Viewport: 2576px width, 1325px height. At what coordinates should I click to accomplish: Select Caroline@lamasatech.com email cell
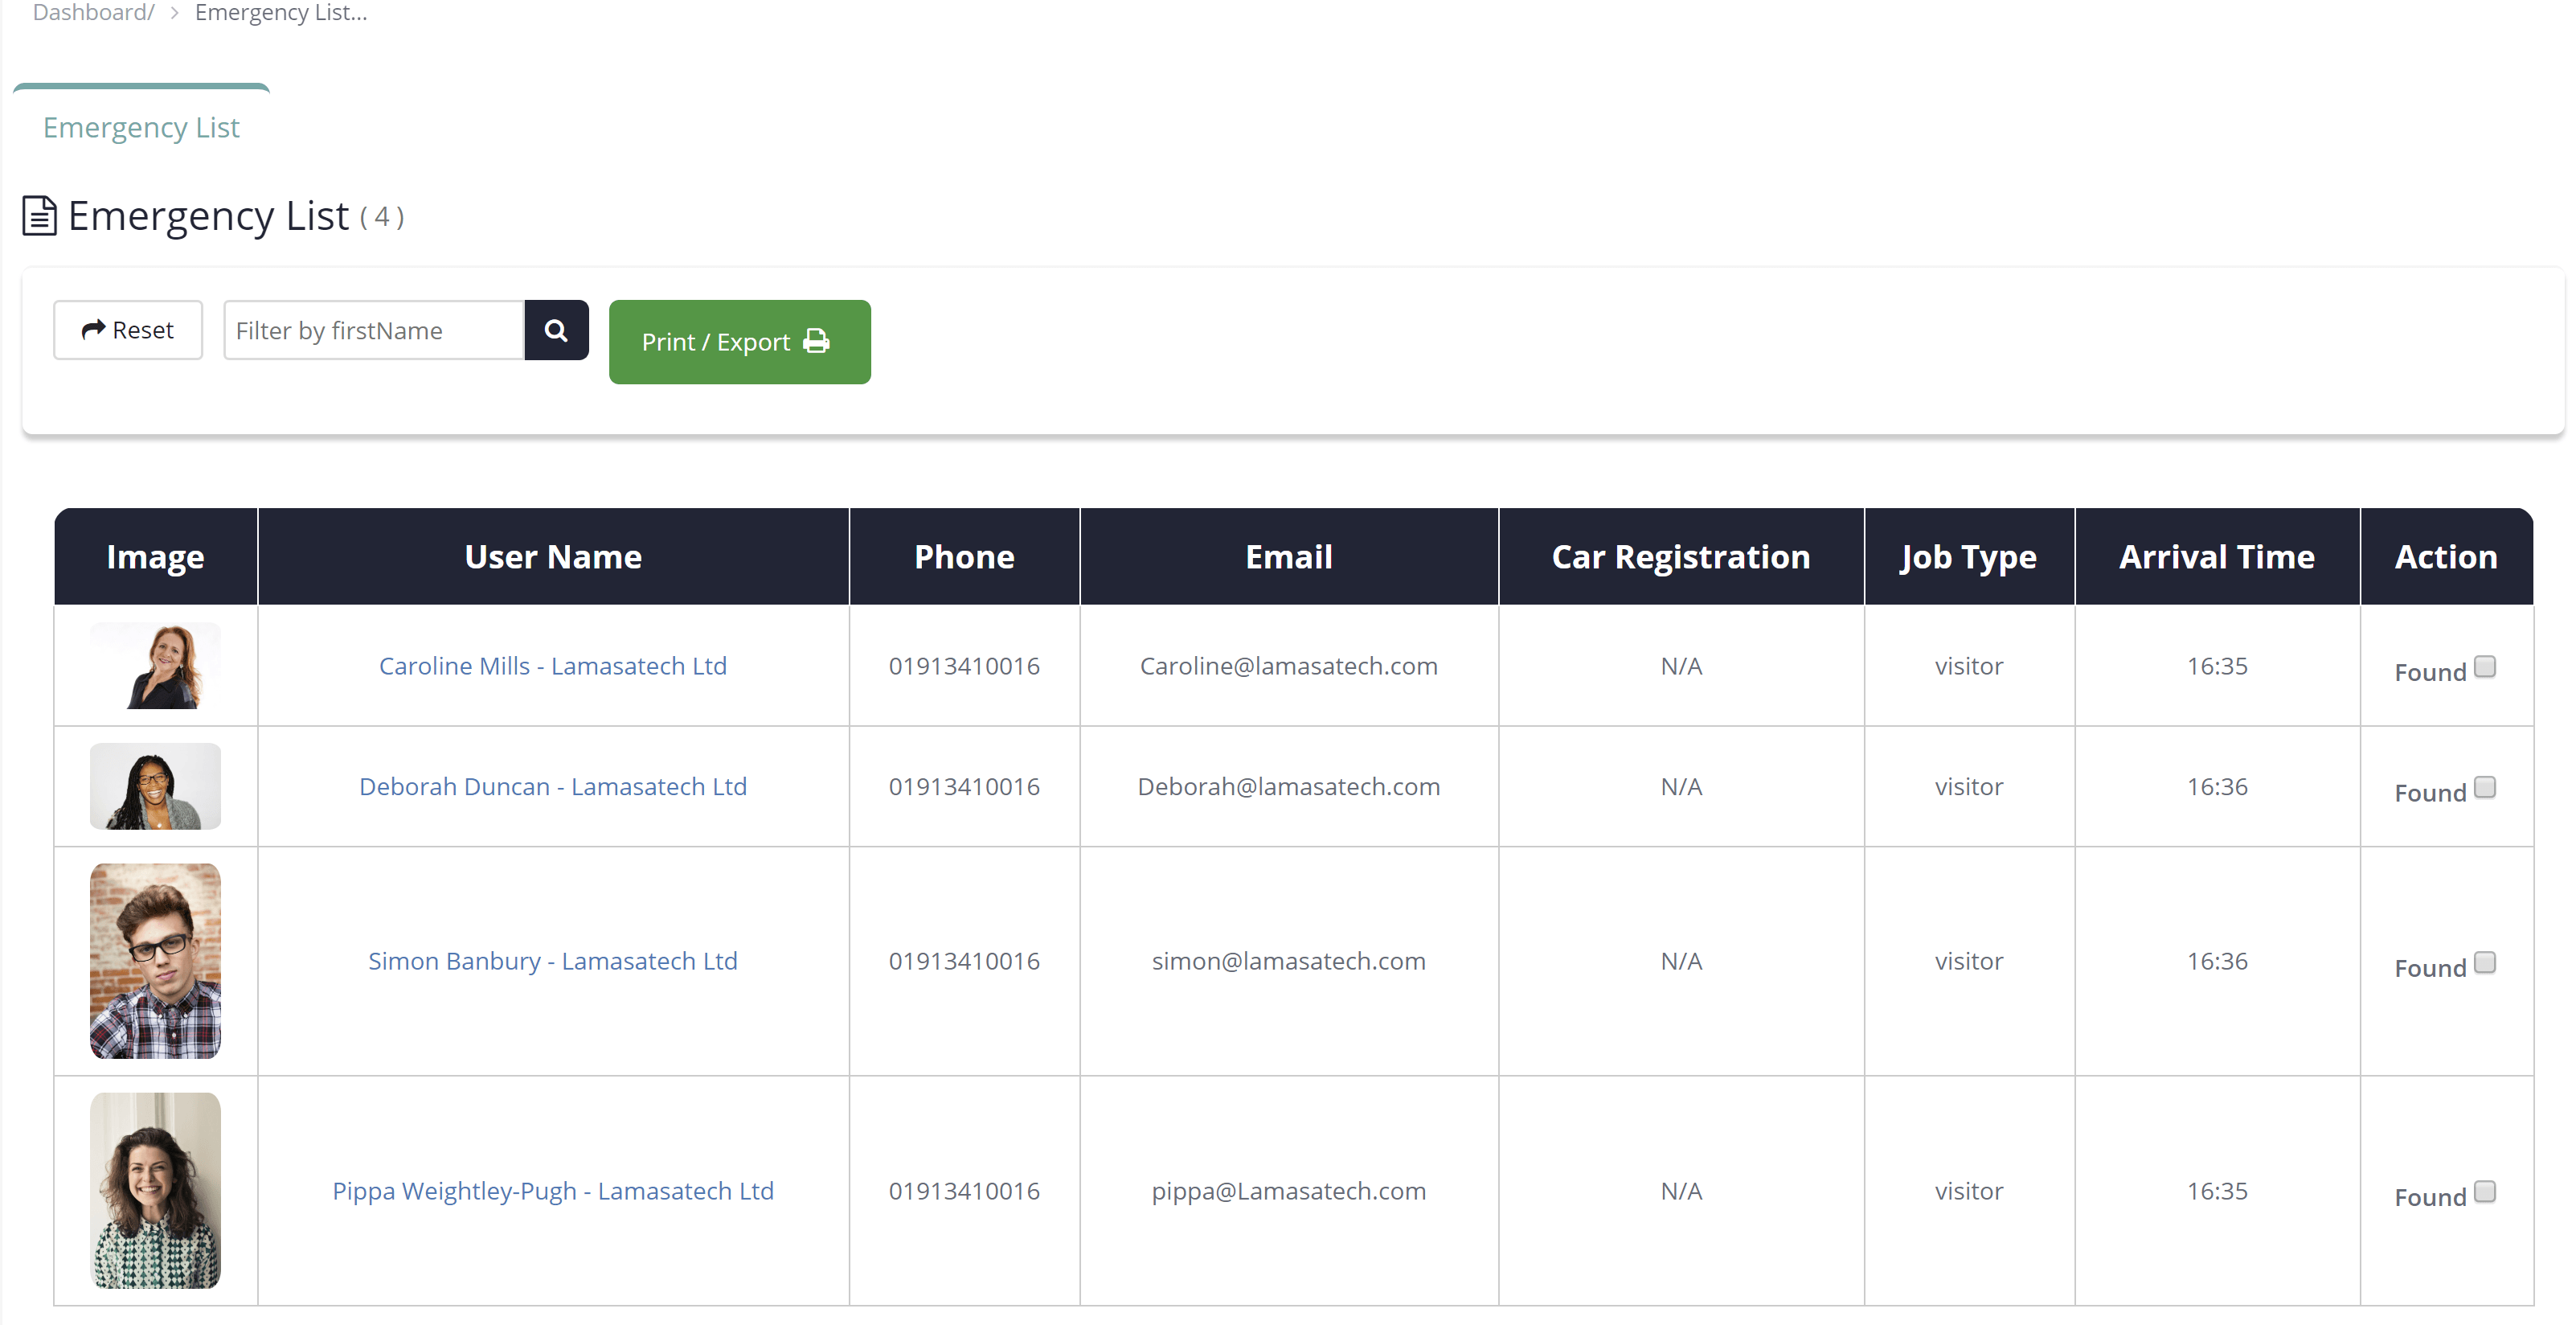[1289, 666]
